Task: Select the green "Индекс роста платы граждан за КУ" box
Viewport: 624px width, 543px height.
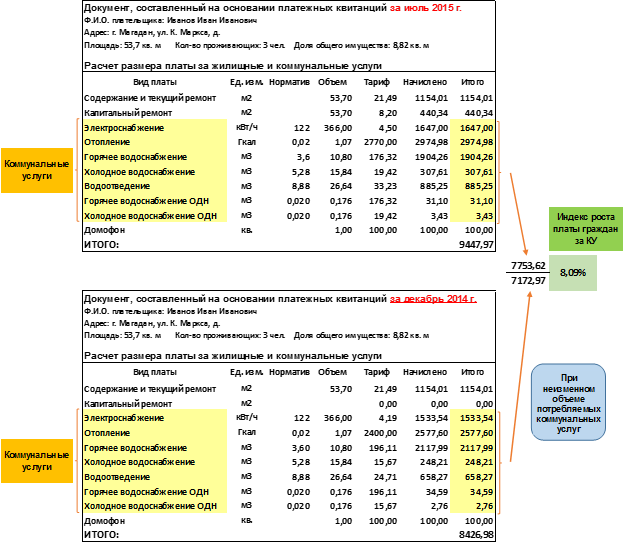Action: 585,229
